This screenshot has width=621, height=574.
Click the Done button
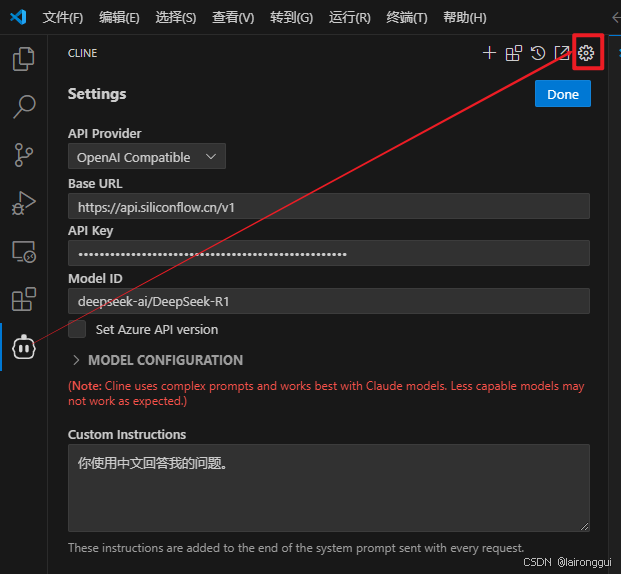click(563, 94)
